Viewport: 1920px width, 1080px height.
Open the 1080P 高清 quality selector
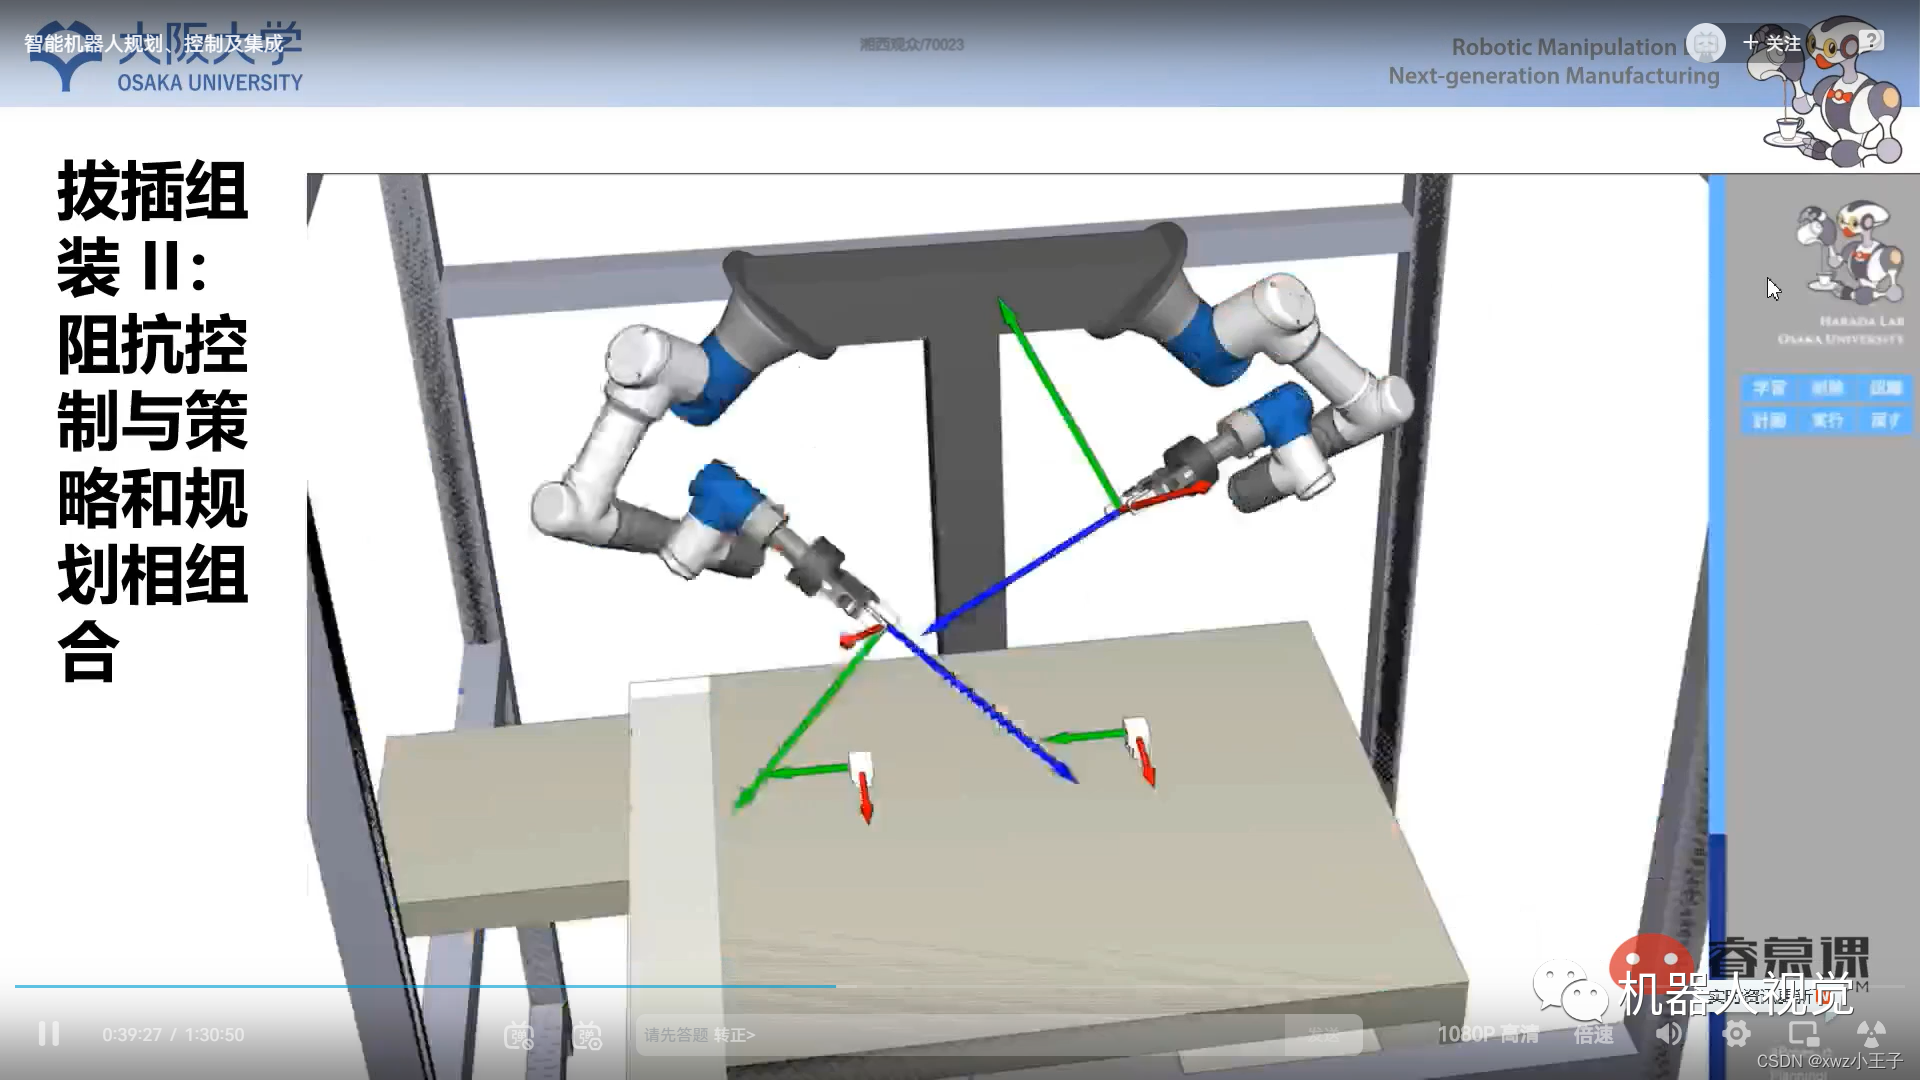pyautogui.click(x=1488, y=1035)
